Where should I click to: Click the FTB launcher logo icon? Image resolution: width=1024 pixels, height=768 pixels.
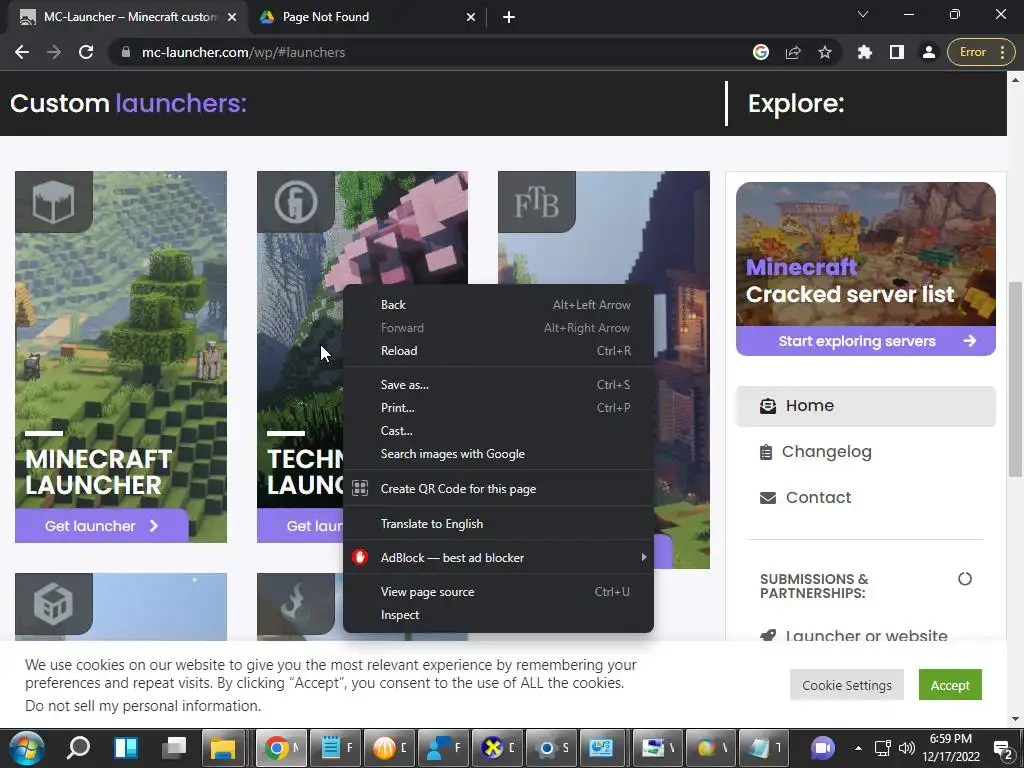(x=537, y=202)
